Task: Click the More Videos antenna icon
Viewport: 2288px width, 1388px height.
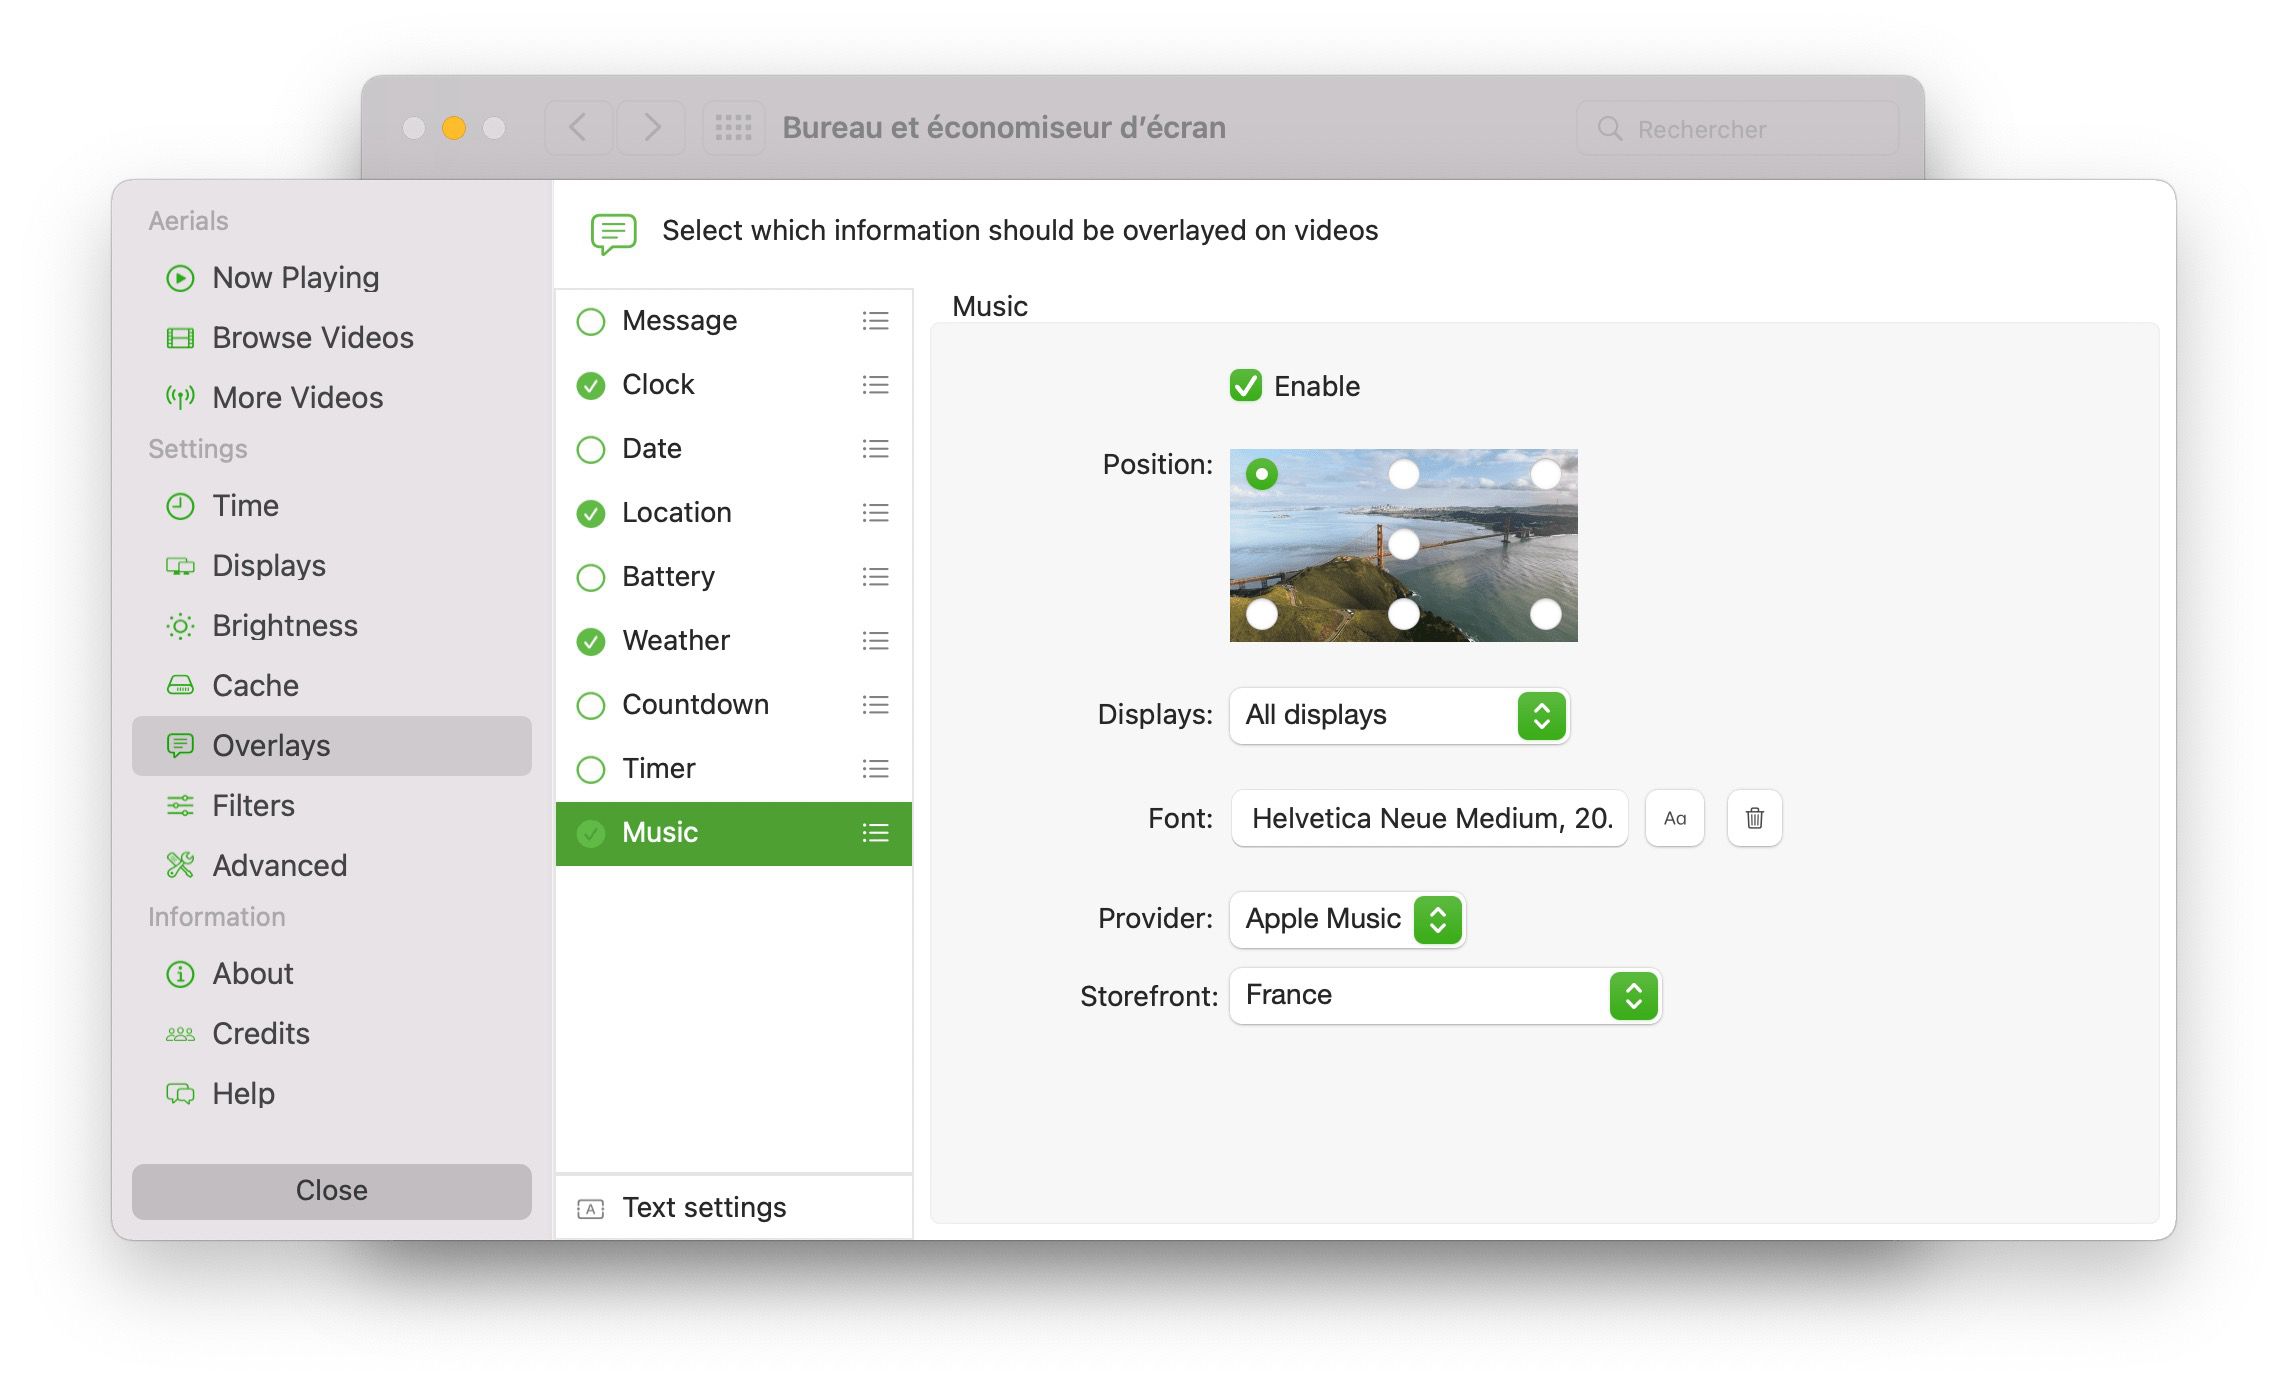Action: [181, 397]
